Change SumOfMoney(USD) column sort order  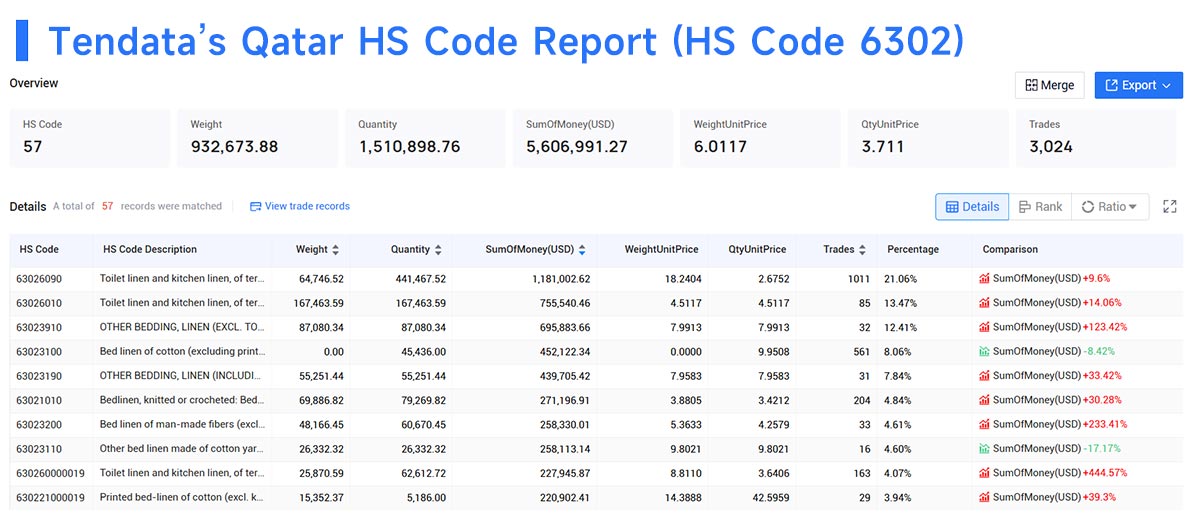tap(582, 250)
